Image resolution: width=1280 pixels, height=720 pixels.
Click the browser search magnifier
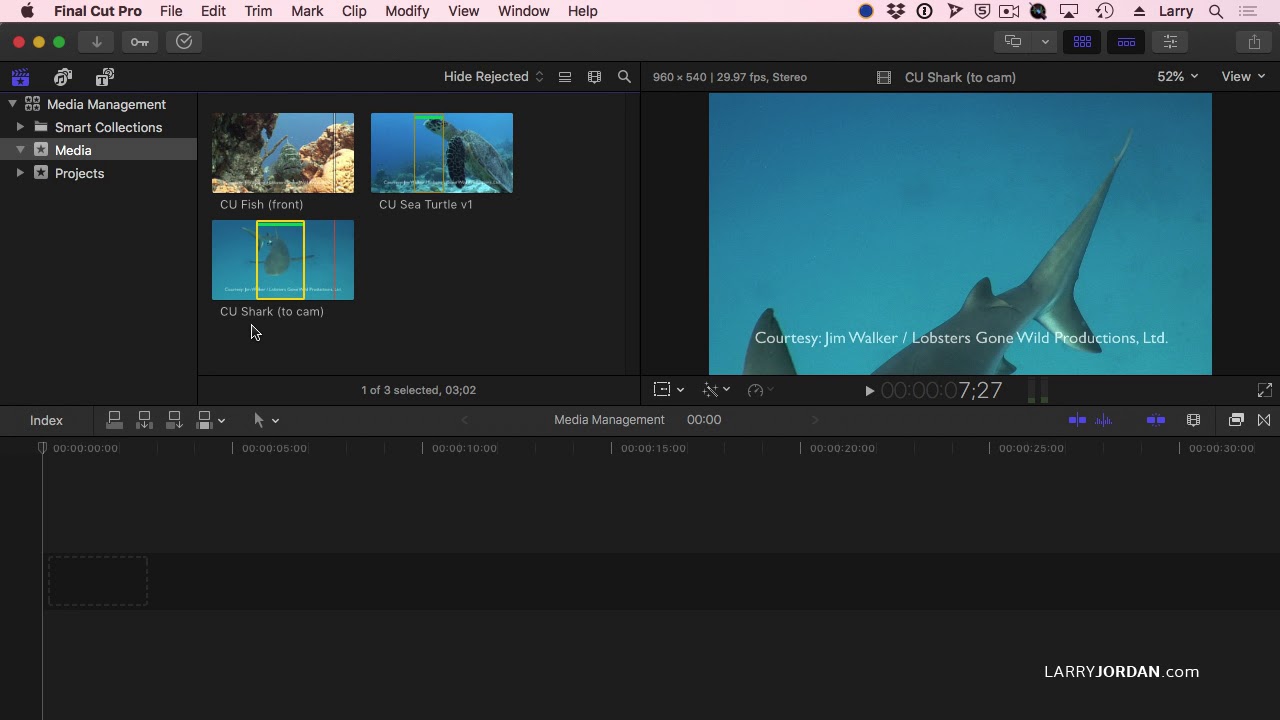[x=625, y=77]
